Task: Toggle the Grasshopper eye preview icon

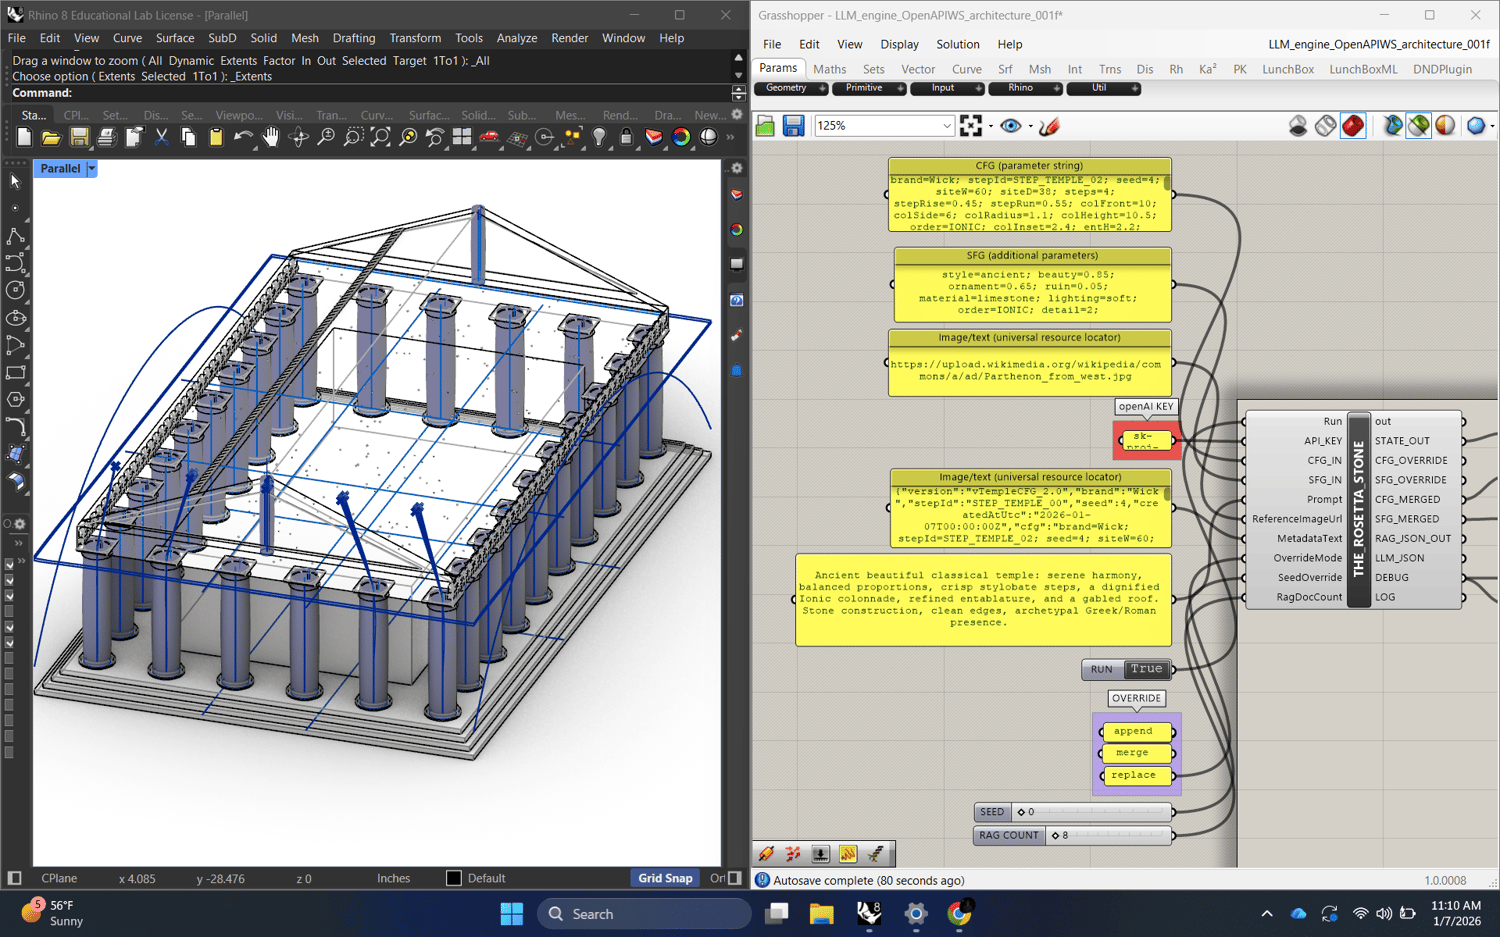Action: 1011,126
